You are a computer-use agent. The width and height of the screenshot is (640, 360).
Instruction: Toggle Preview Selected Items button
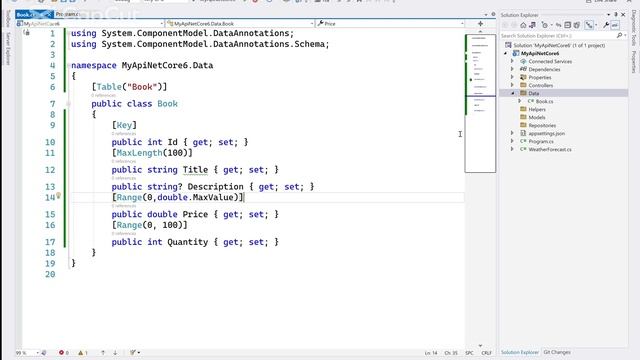point(615,25)
